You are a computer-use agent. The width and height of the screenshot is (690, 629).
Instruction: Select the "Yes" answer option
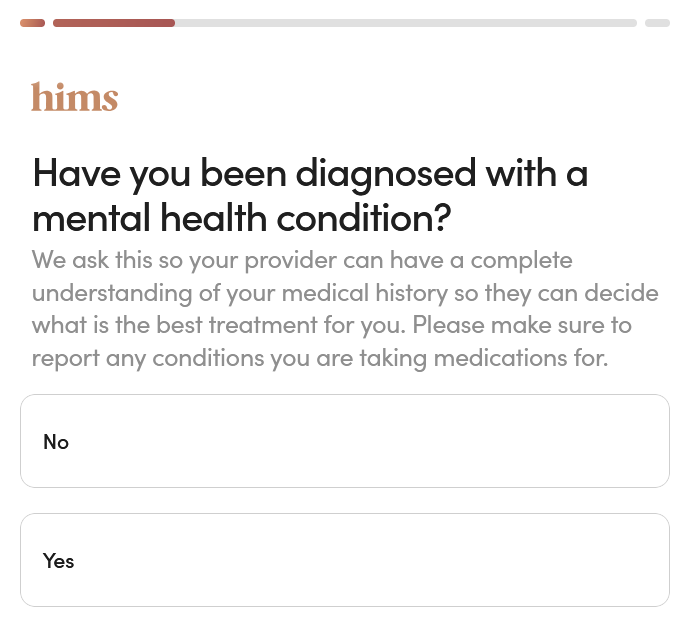pyautogui.click(x=344, y=560)
